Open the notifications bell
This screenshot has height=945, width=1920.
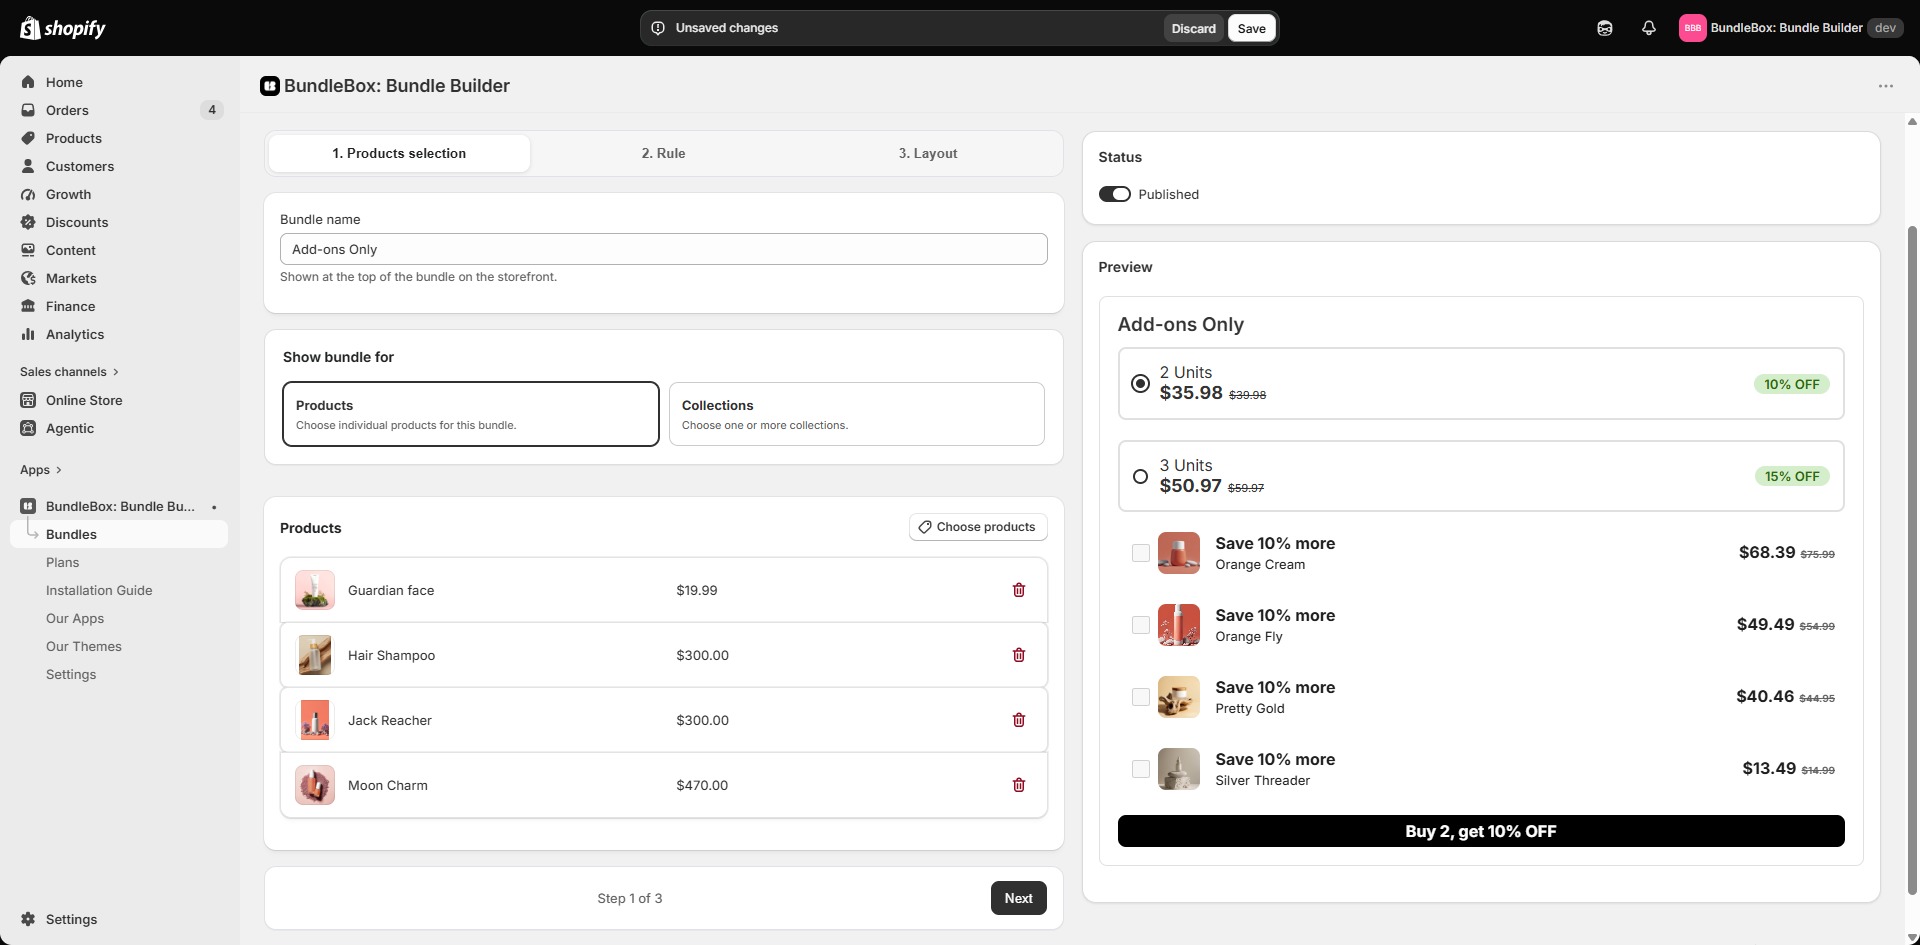(1649, 28)
